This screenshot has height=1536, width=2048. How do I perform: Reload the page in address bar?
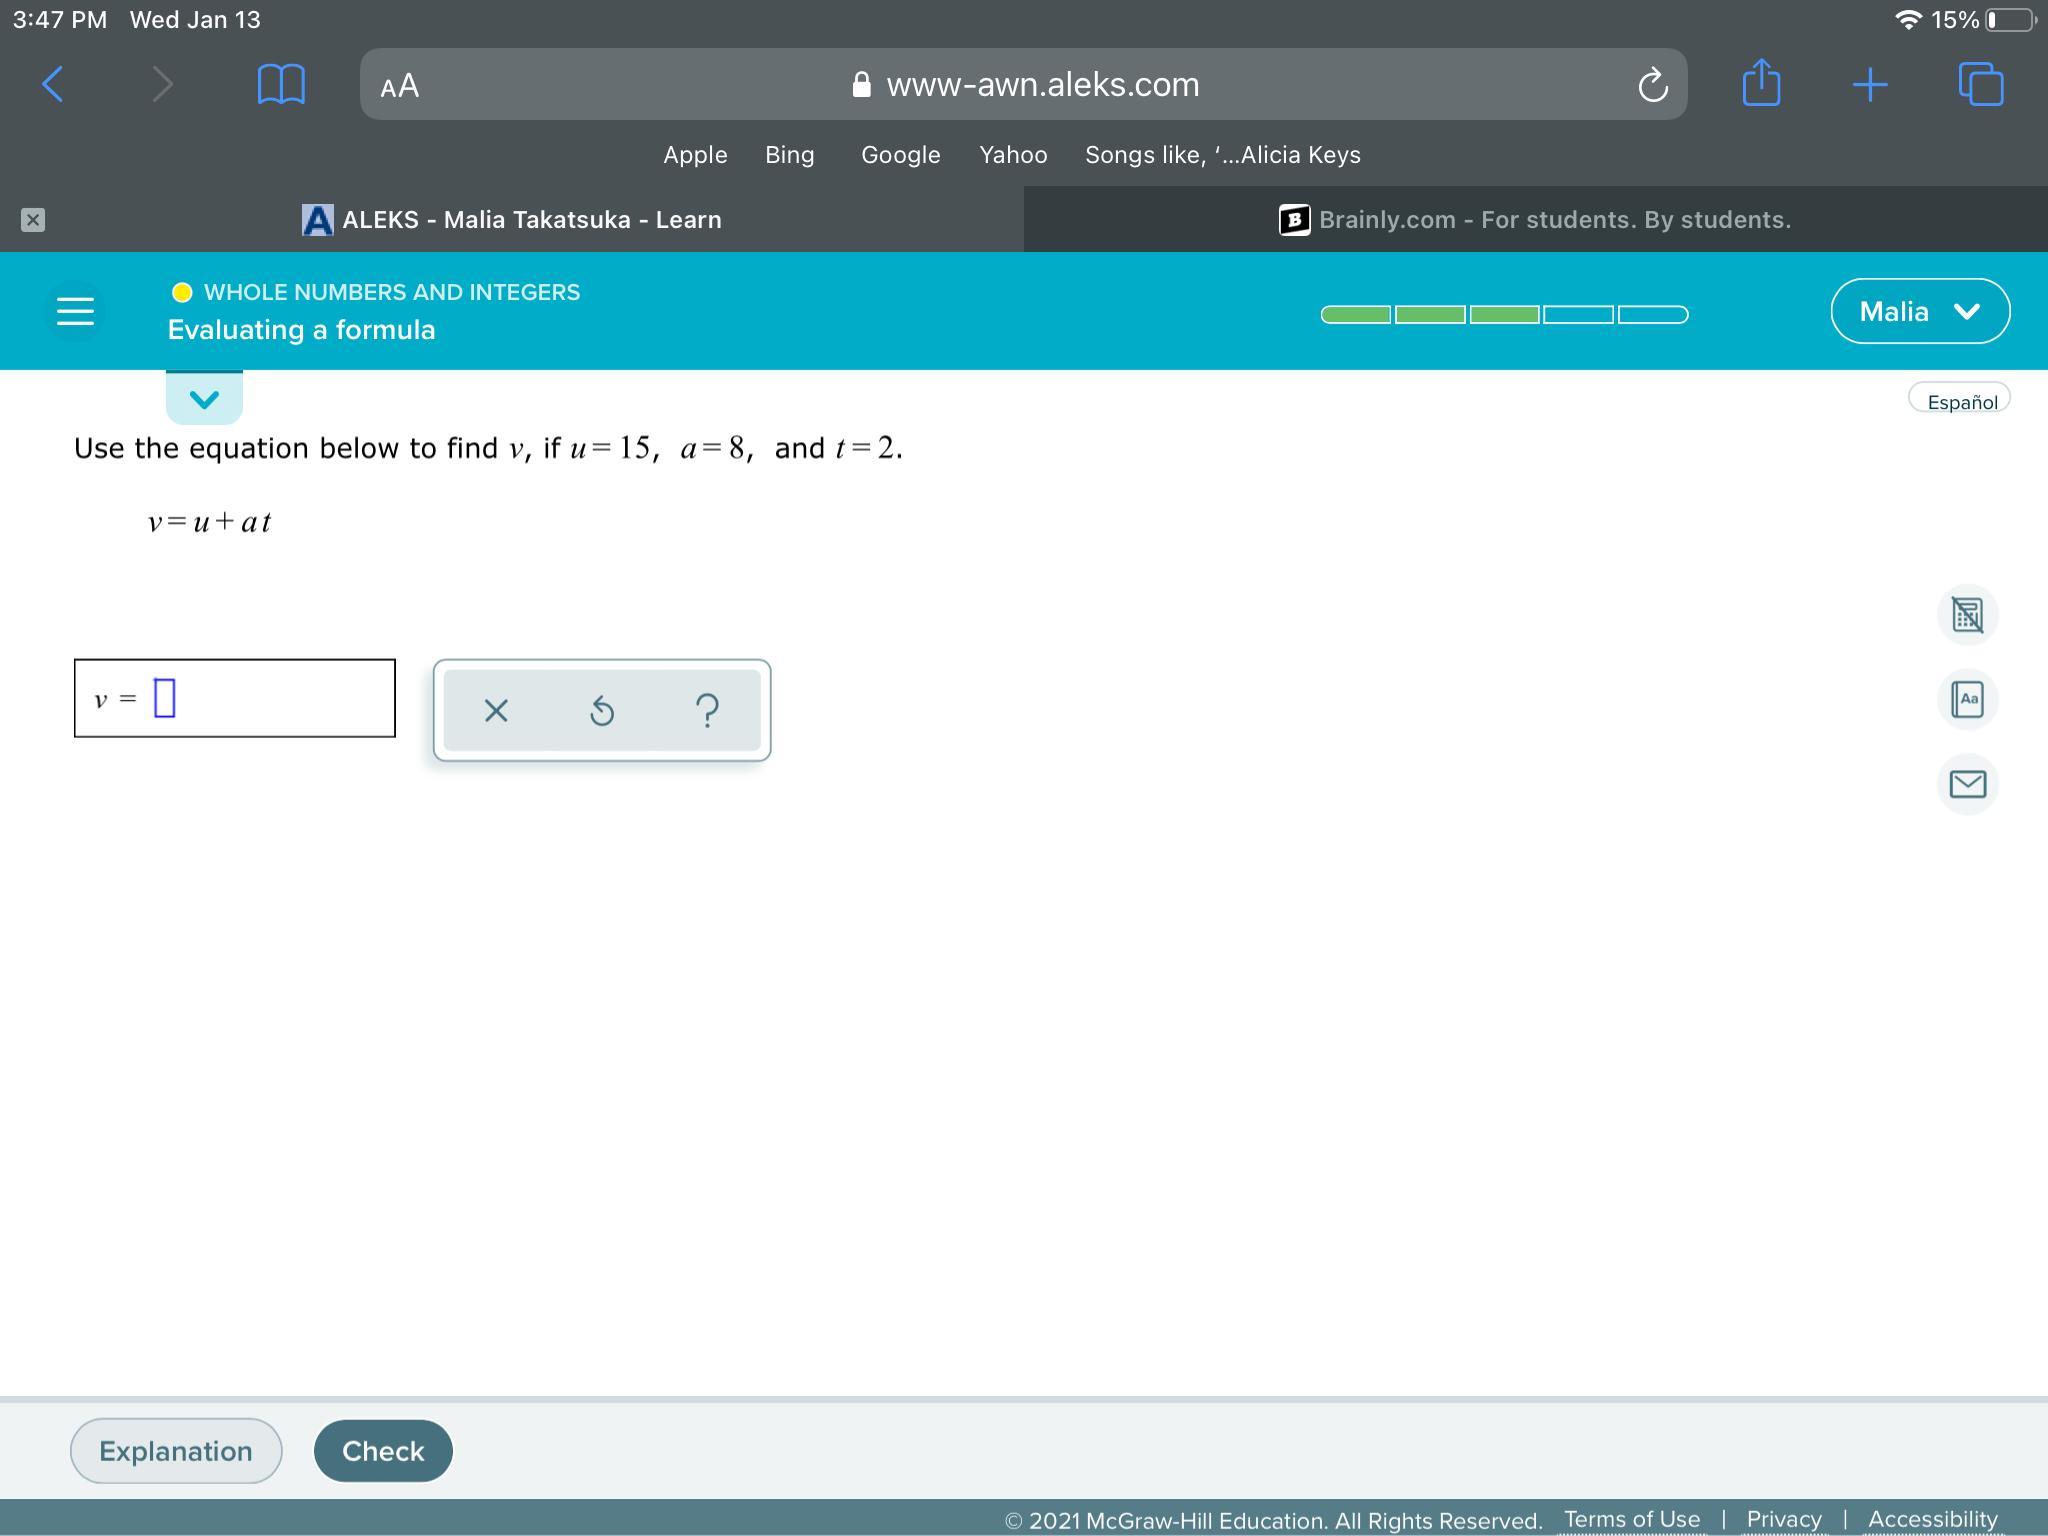[1652, 85]
